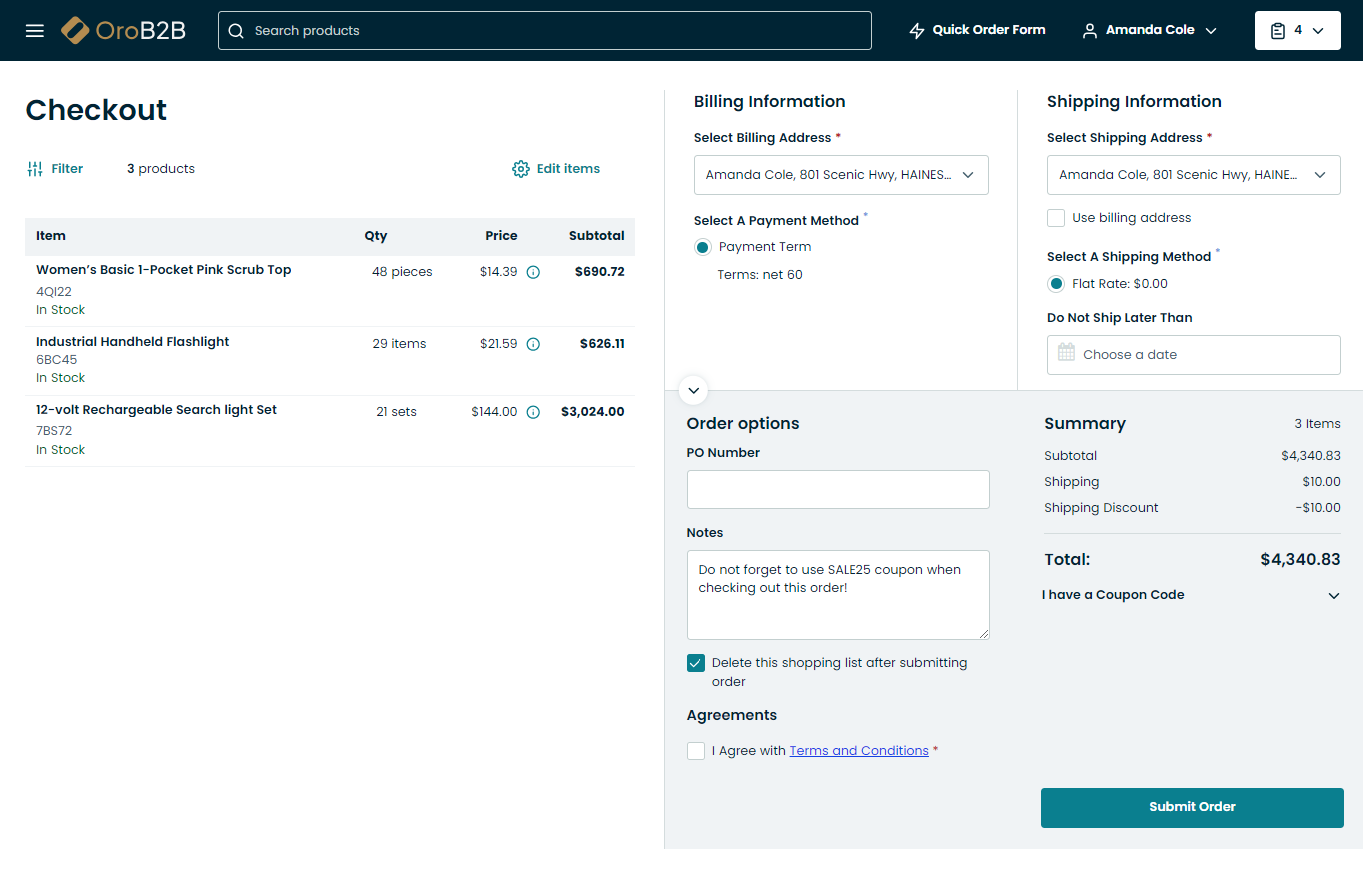Uncheck Delete this shopping list option
The width and height of the screenshot is (1363, 890).
click(696, 663)
